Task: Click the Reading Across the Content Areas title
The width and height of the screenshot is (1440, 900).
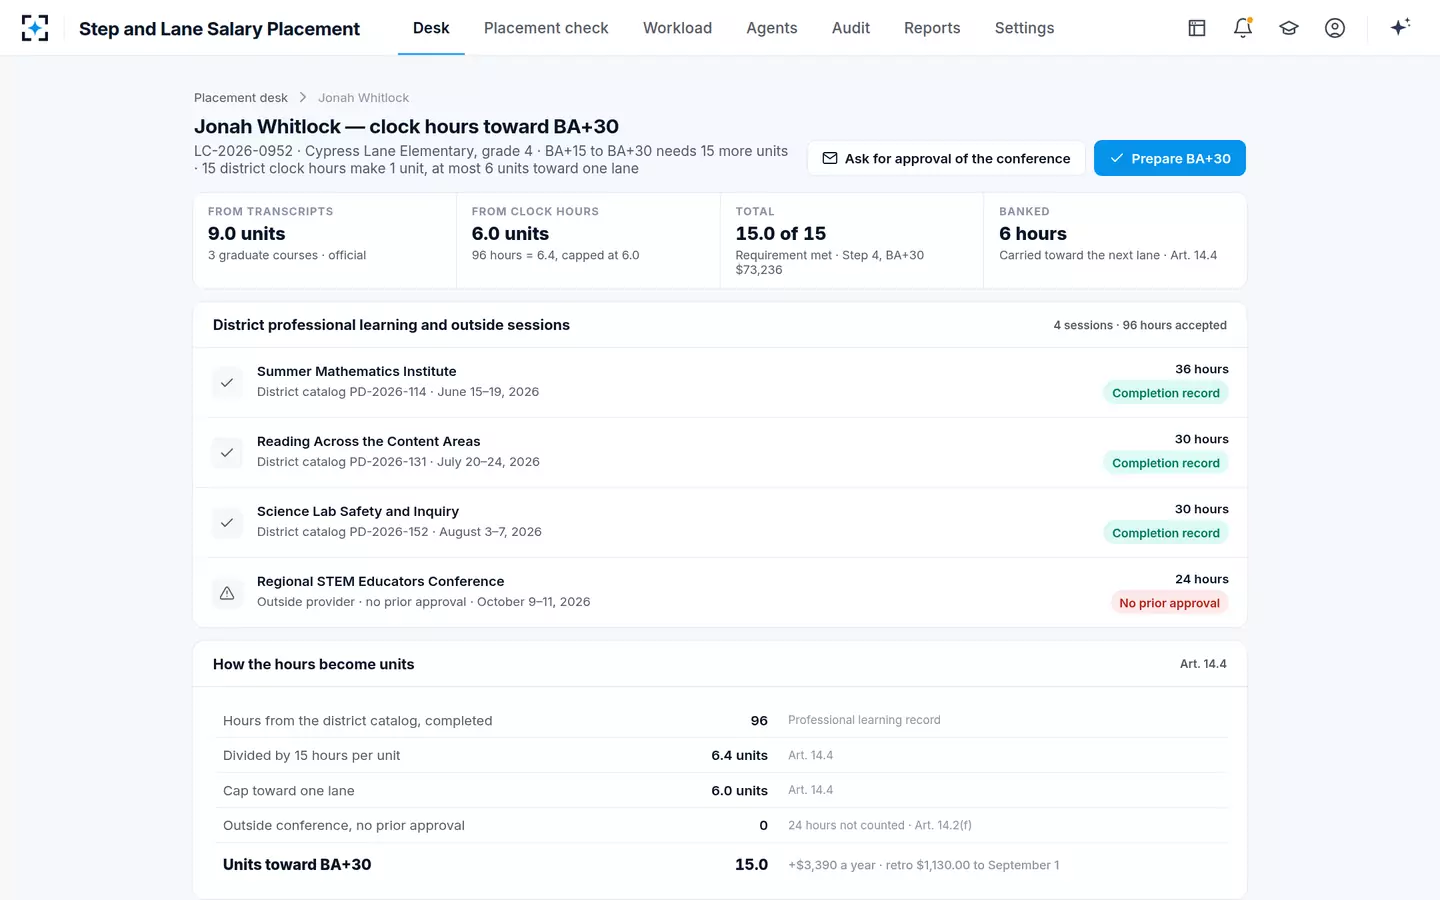Action: pos(369,441)
